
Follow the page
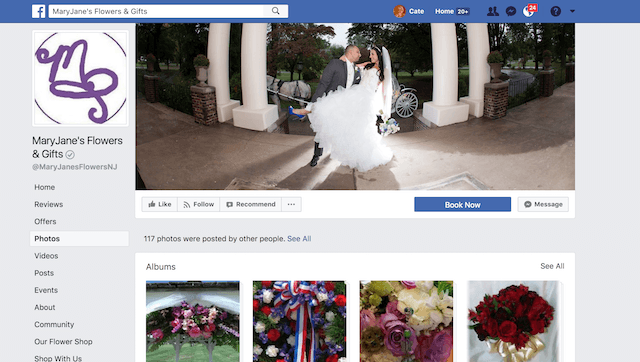pos(199,204)
